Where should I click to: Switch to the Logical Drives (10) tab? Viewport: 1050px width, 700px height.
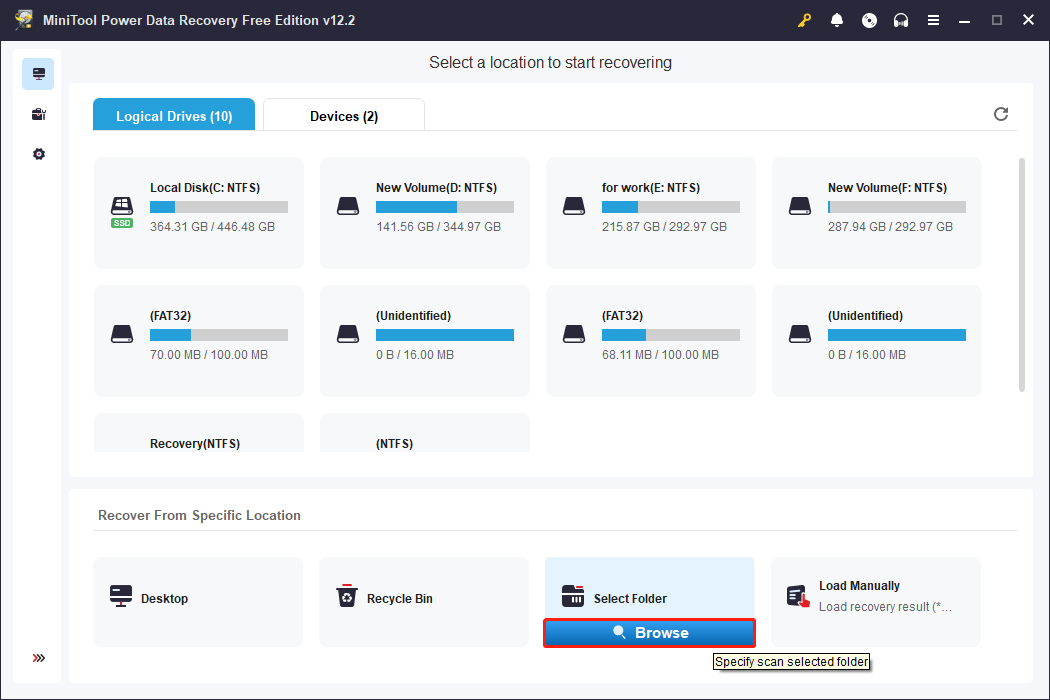(174, 115)
